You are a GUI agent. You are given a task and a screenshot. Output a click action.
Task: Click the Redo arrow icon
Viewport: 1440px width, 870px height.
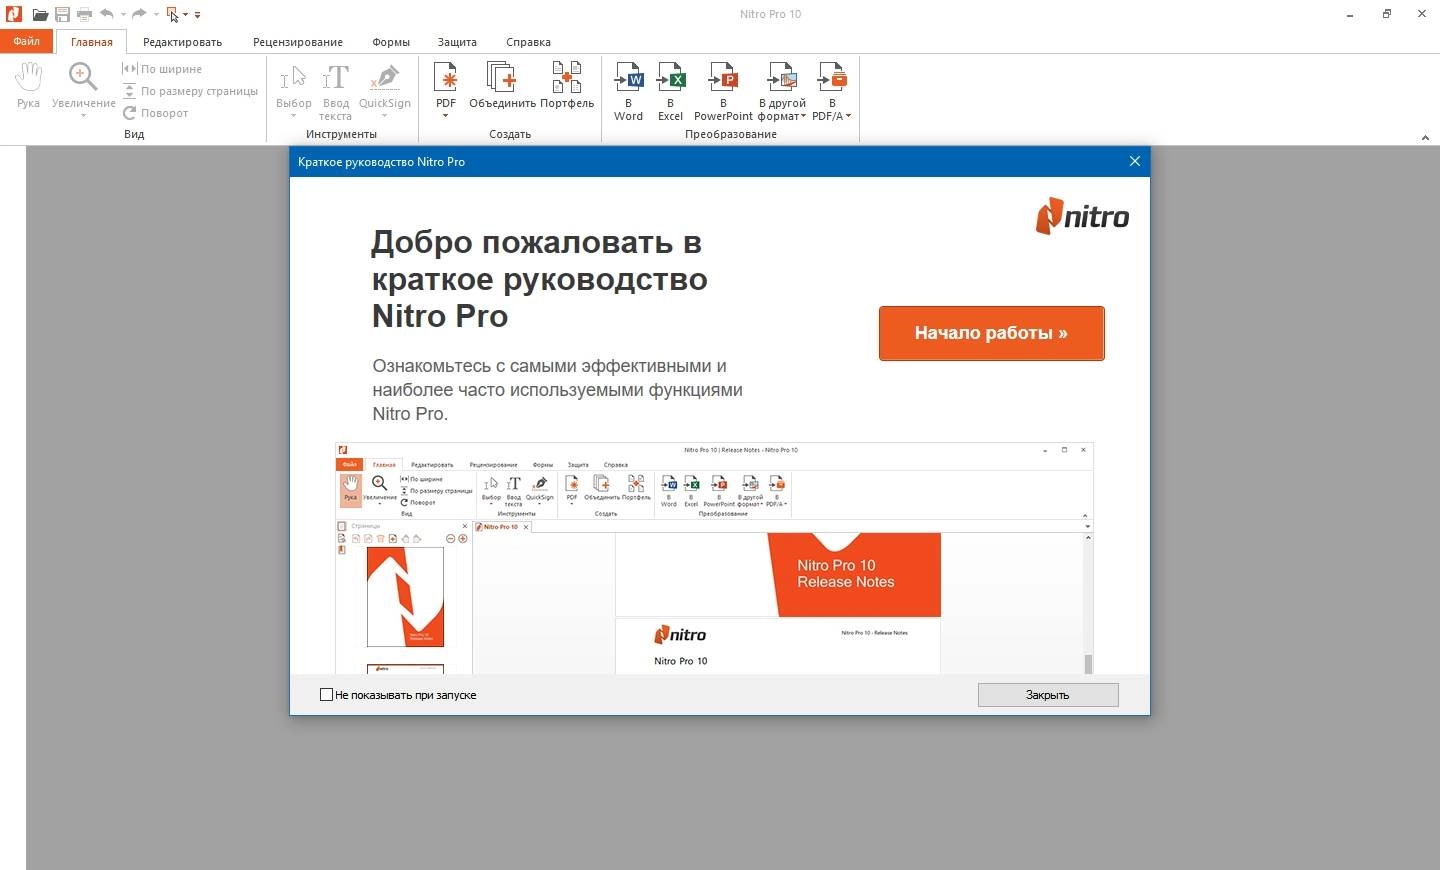pyautogui.click(x=139, y=14)
